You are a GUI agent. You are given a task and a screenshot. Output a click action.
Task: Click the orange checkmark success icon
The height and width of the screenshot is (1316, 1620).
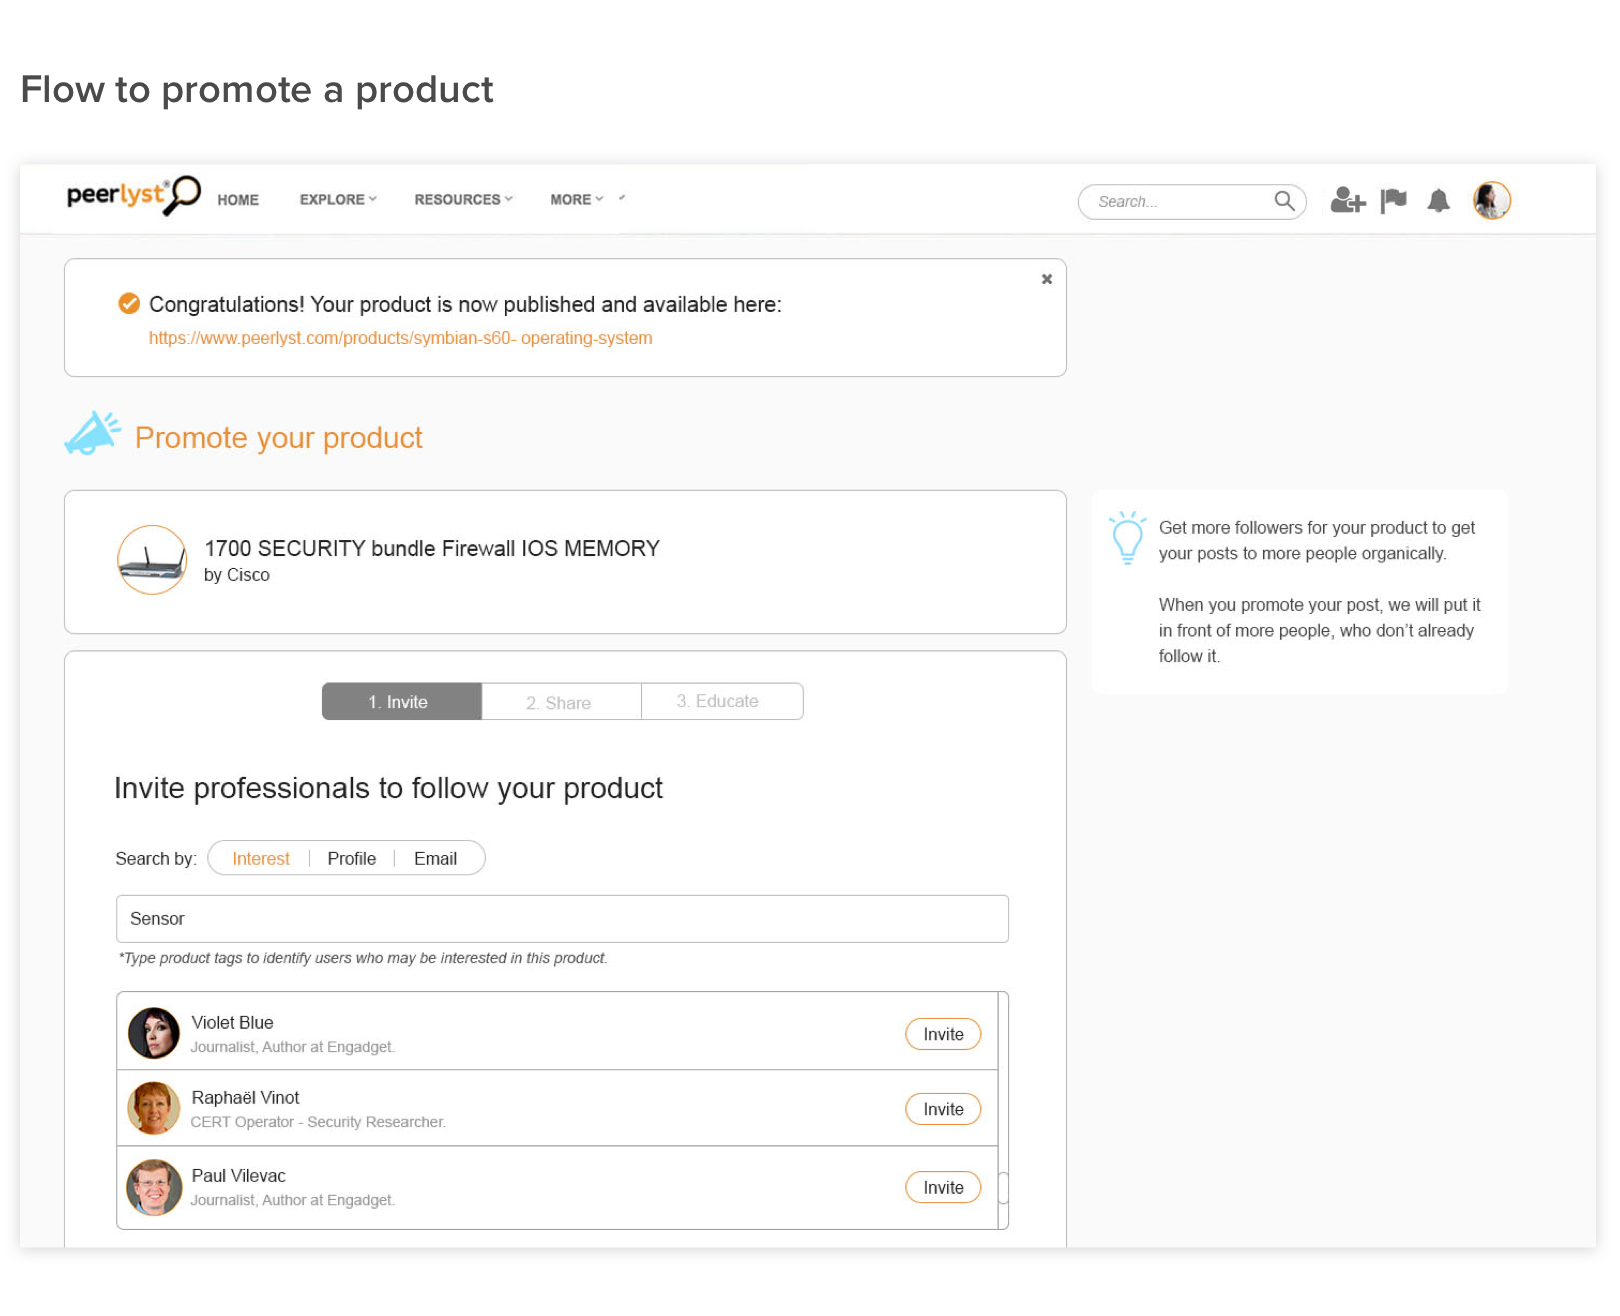pos(129,303)
